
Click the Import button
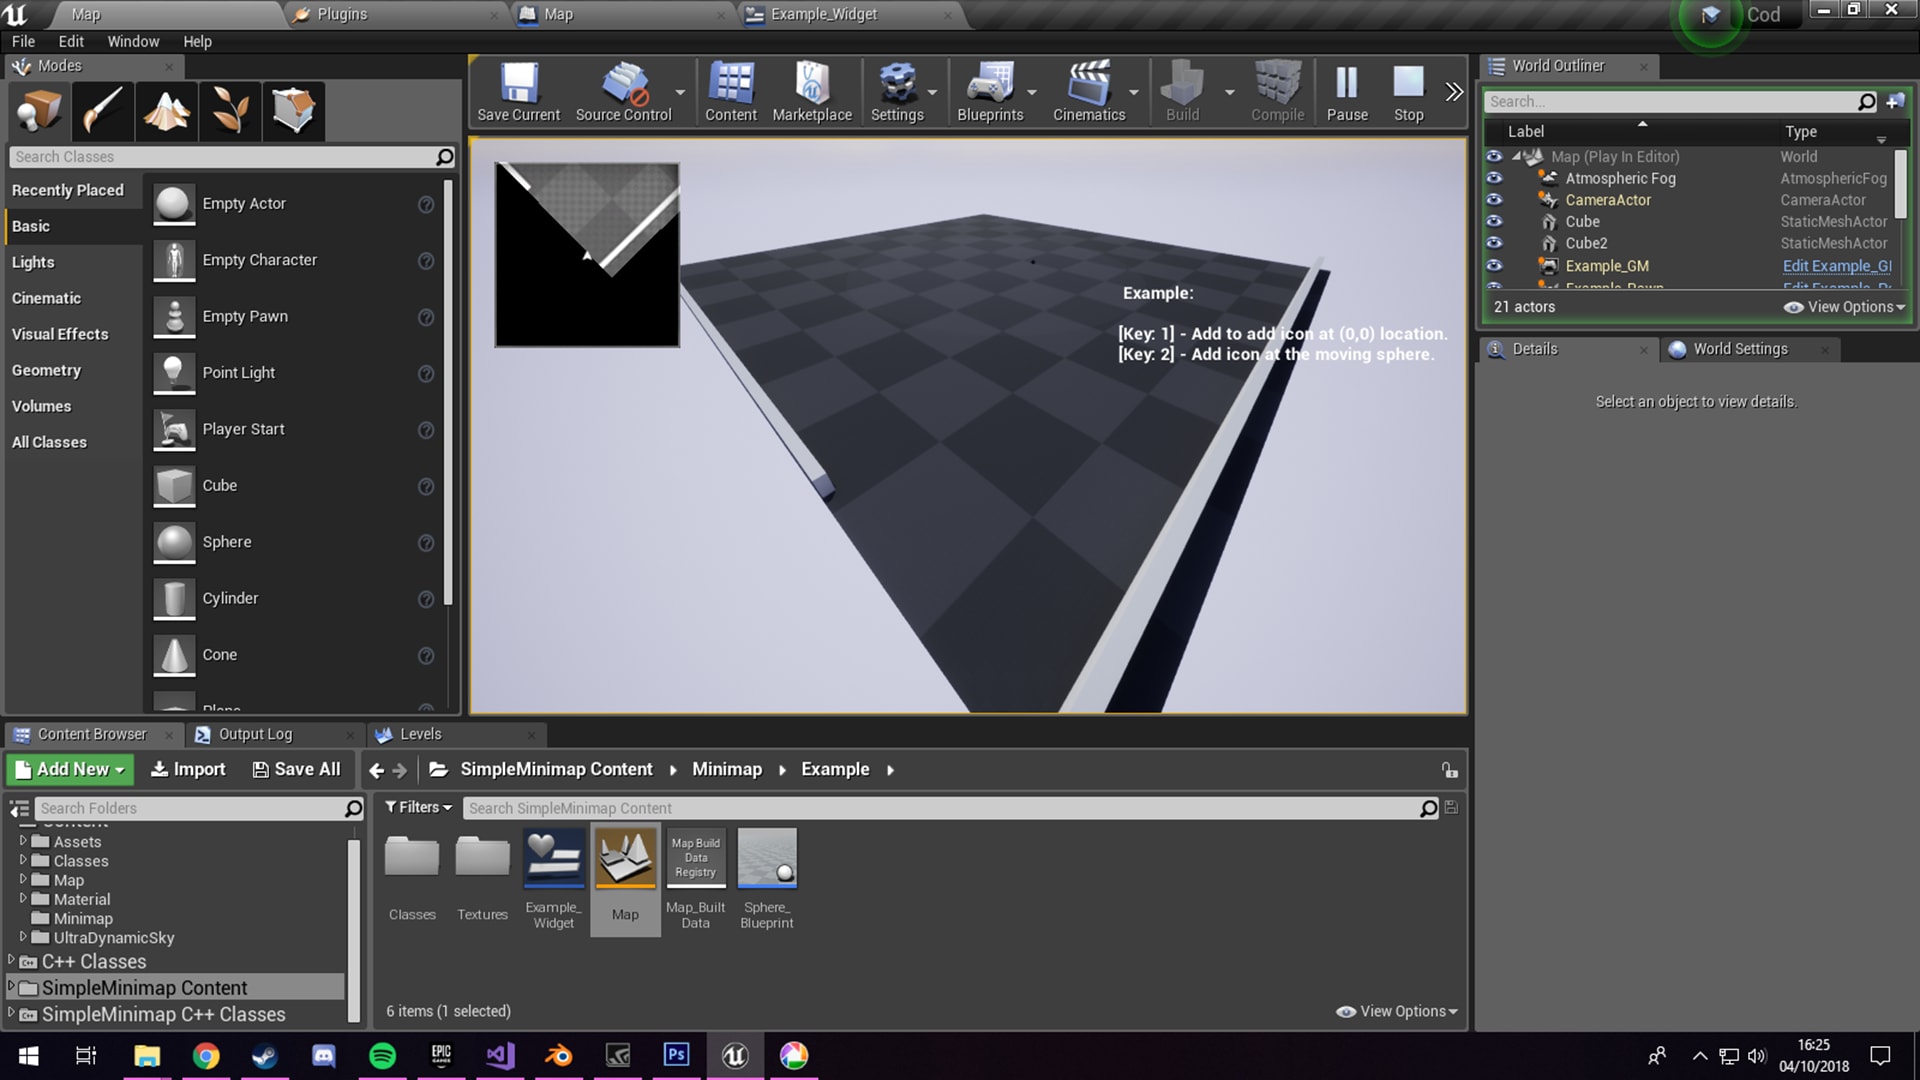[188, 770]
